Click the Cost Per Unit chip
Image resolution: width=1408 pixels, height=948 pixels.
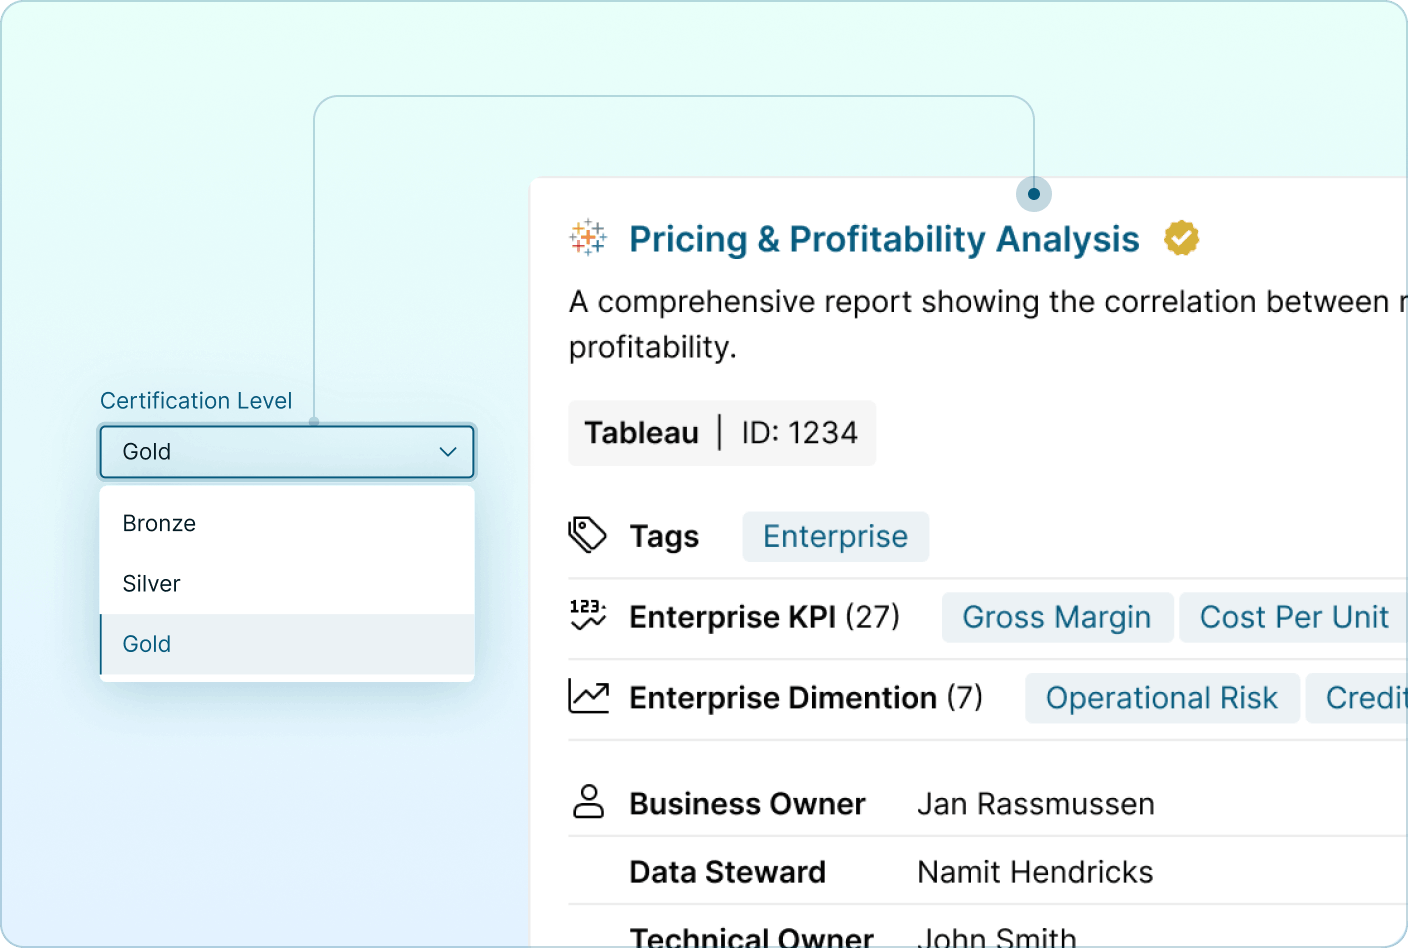pos(1294,617)
